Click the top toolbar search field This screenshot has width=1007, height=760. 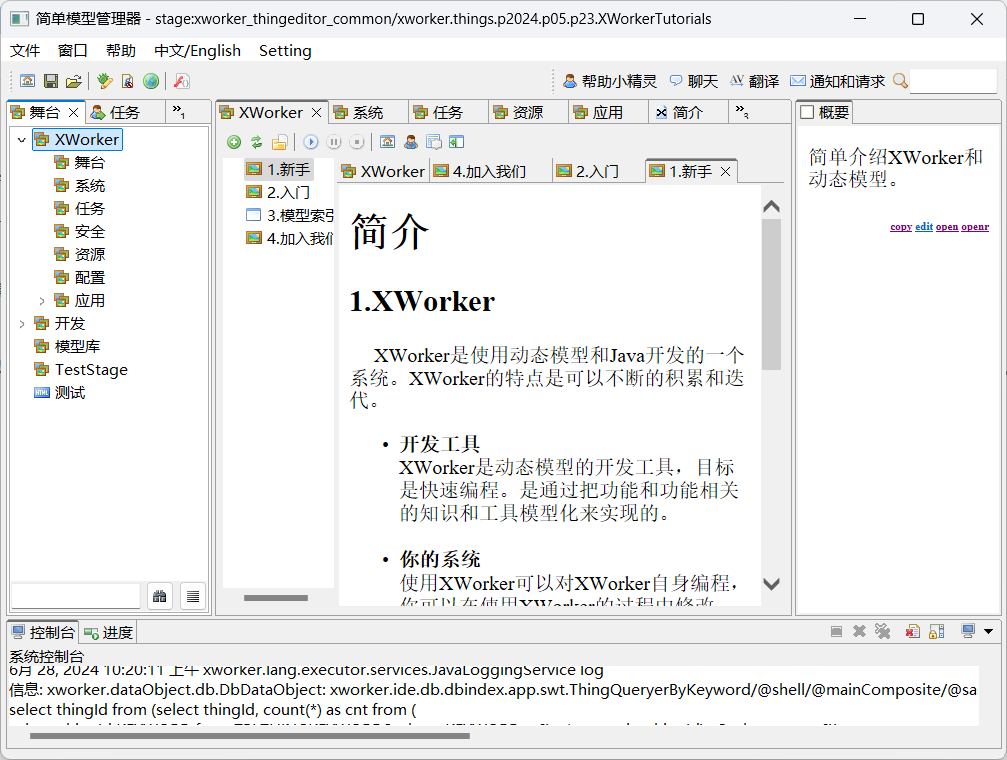(953, 81)
